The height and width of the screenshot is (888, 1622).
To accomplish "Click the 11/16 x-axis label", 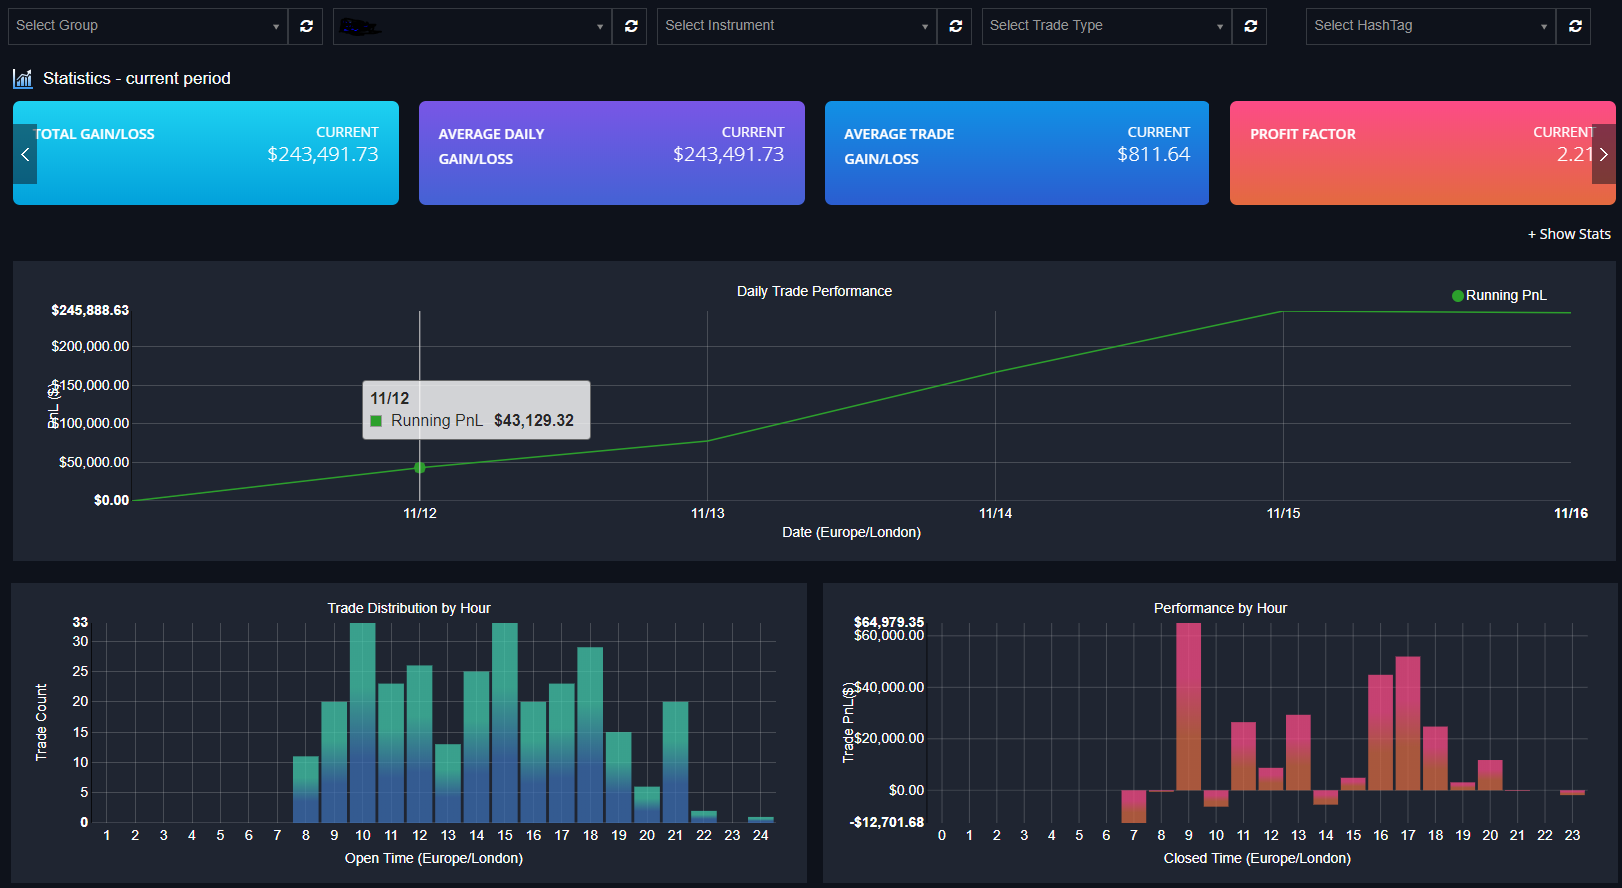I will tap(1571, 513).
